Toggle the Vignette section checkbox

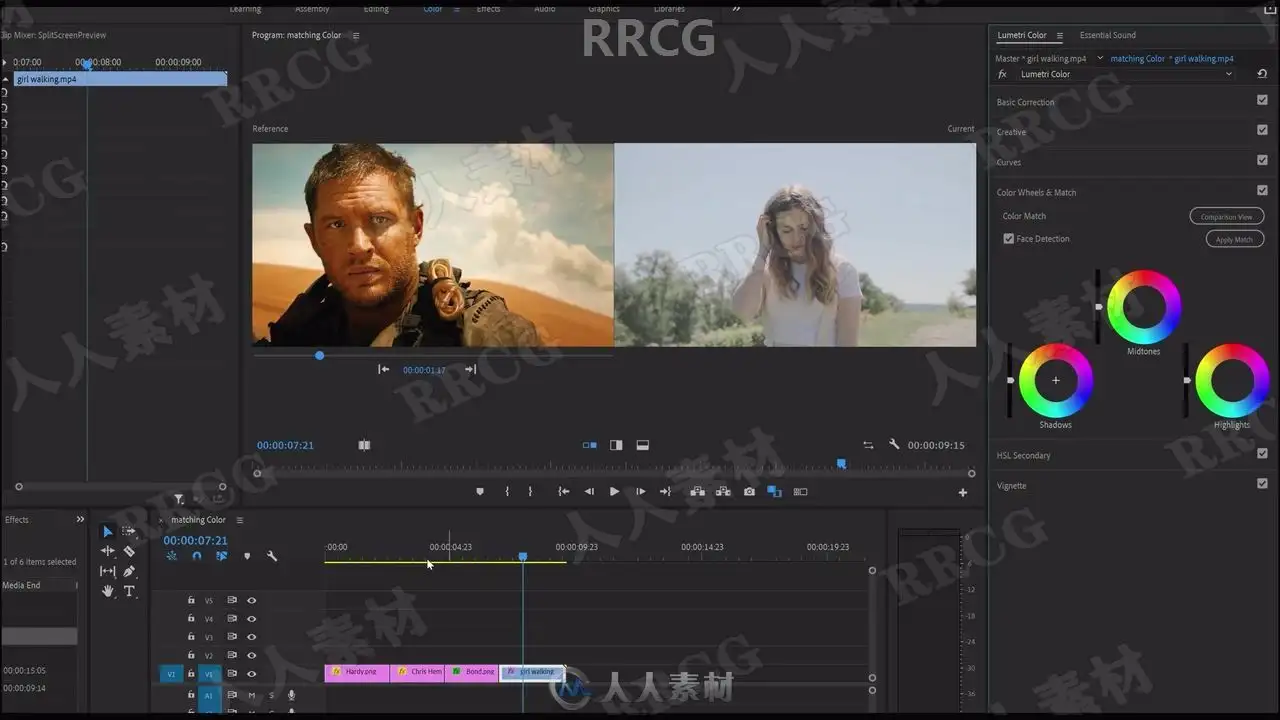click(x=1262, y=484)
